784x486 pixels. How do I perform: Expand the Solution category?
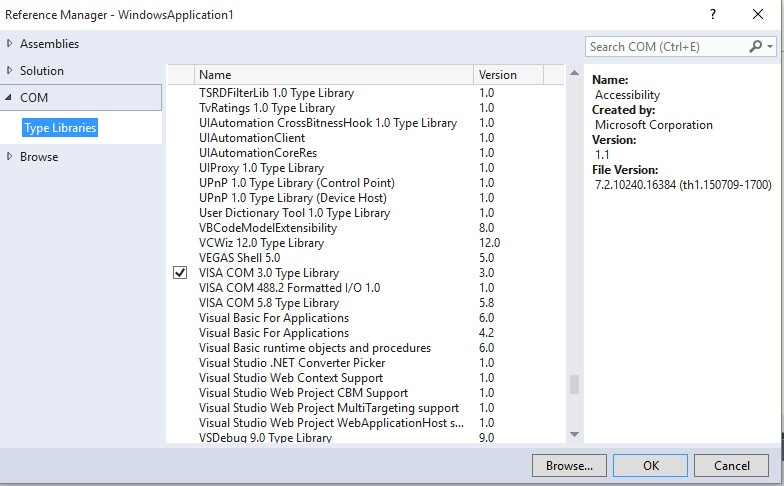(10, 71)
